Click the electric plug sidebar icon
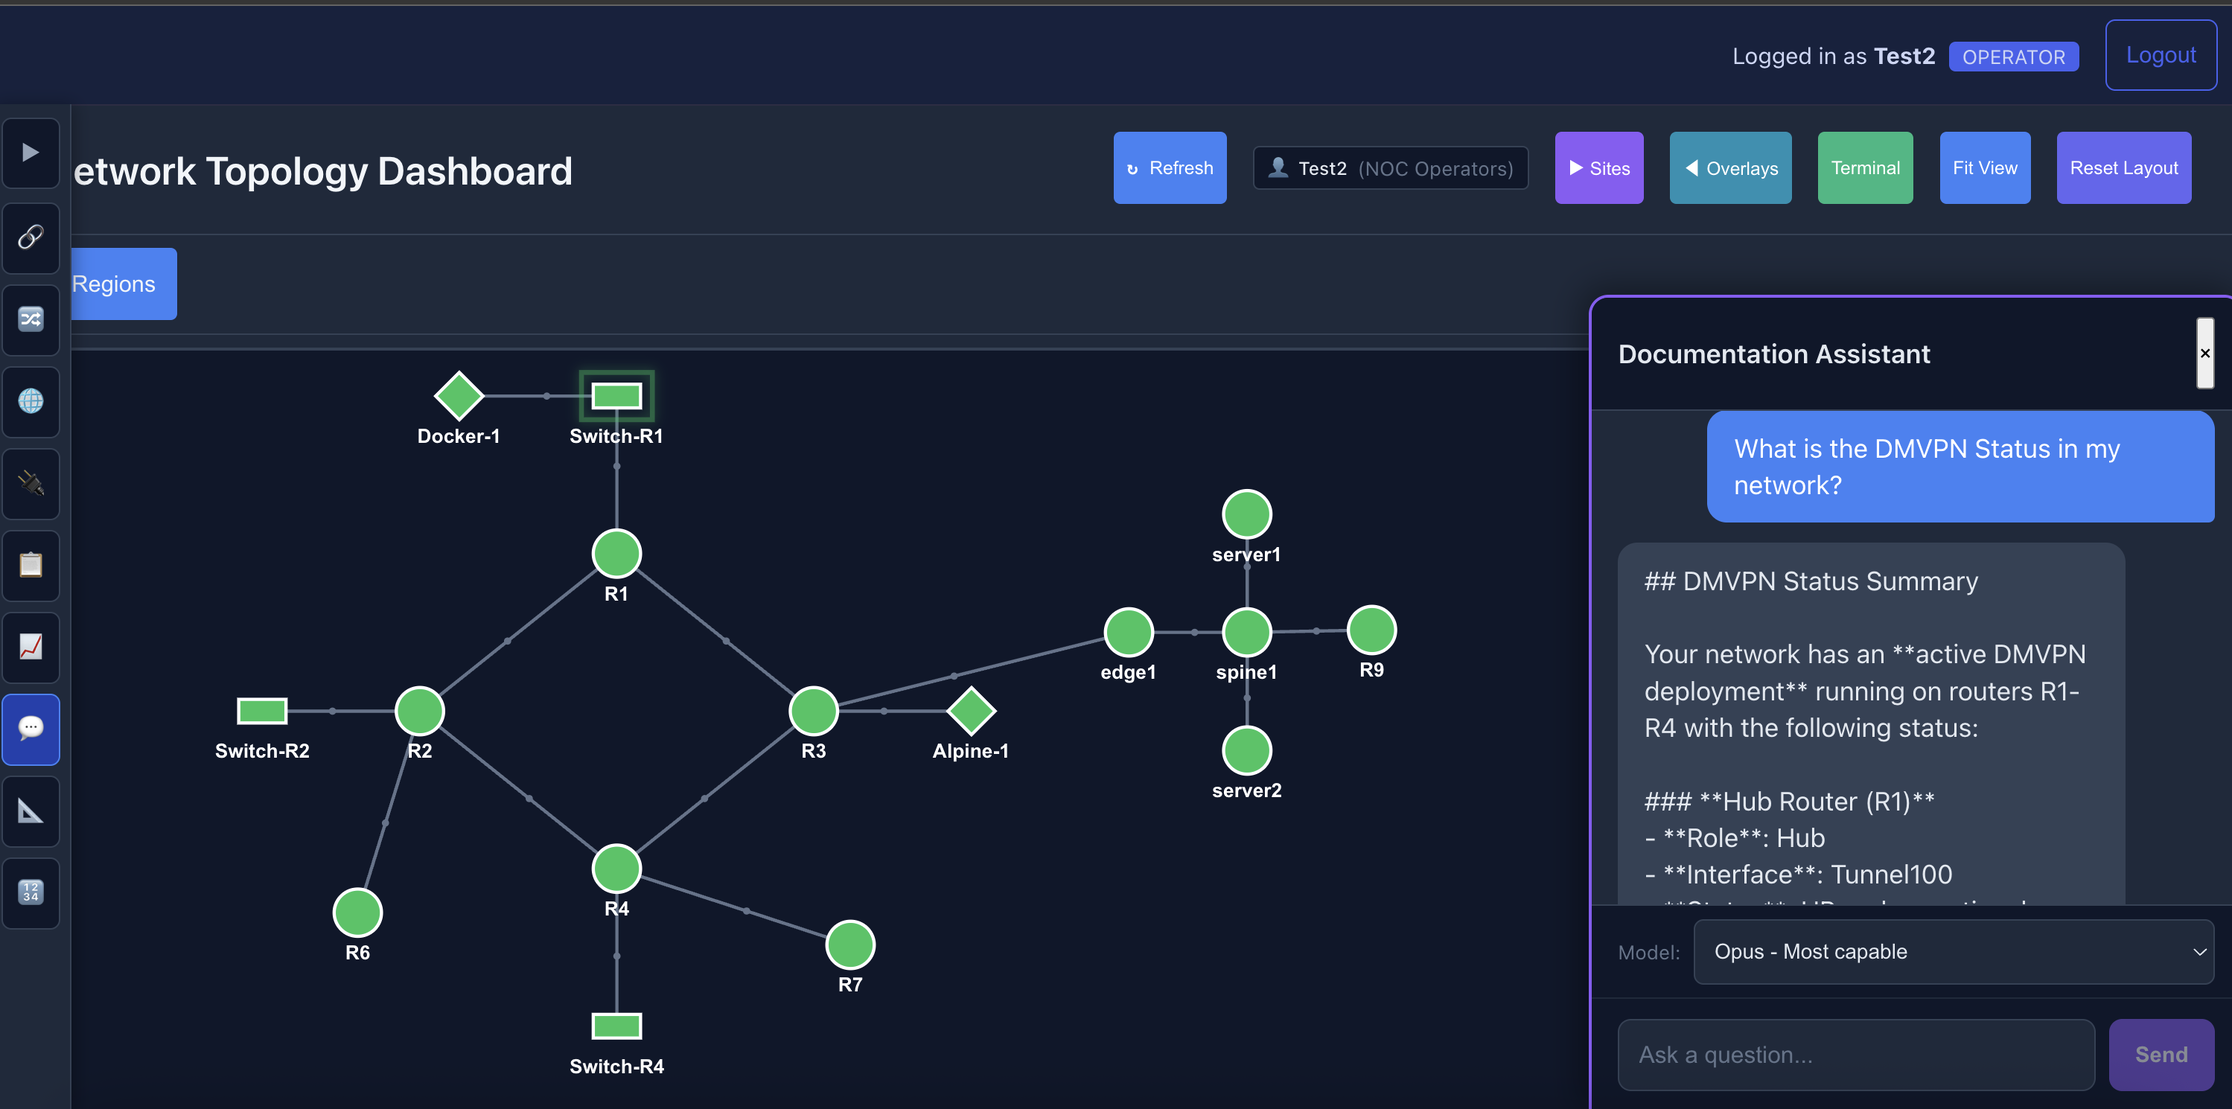 31,484
